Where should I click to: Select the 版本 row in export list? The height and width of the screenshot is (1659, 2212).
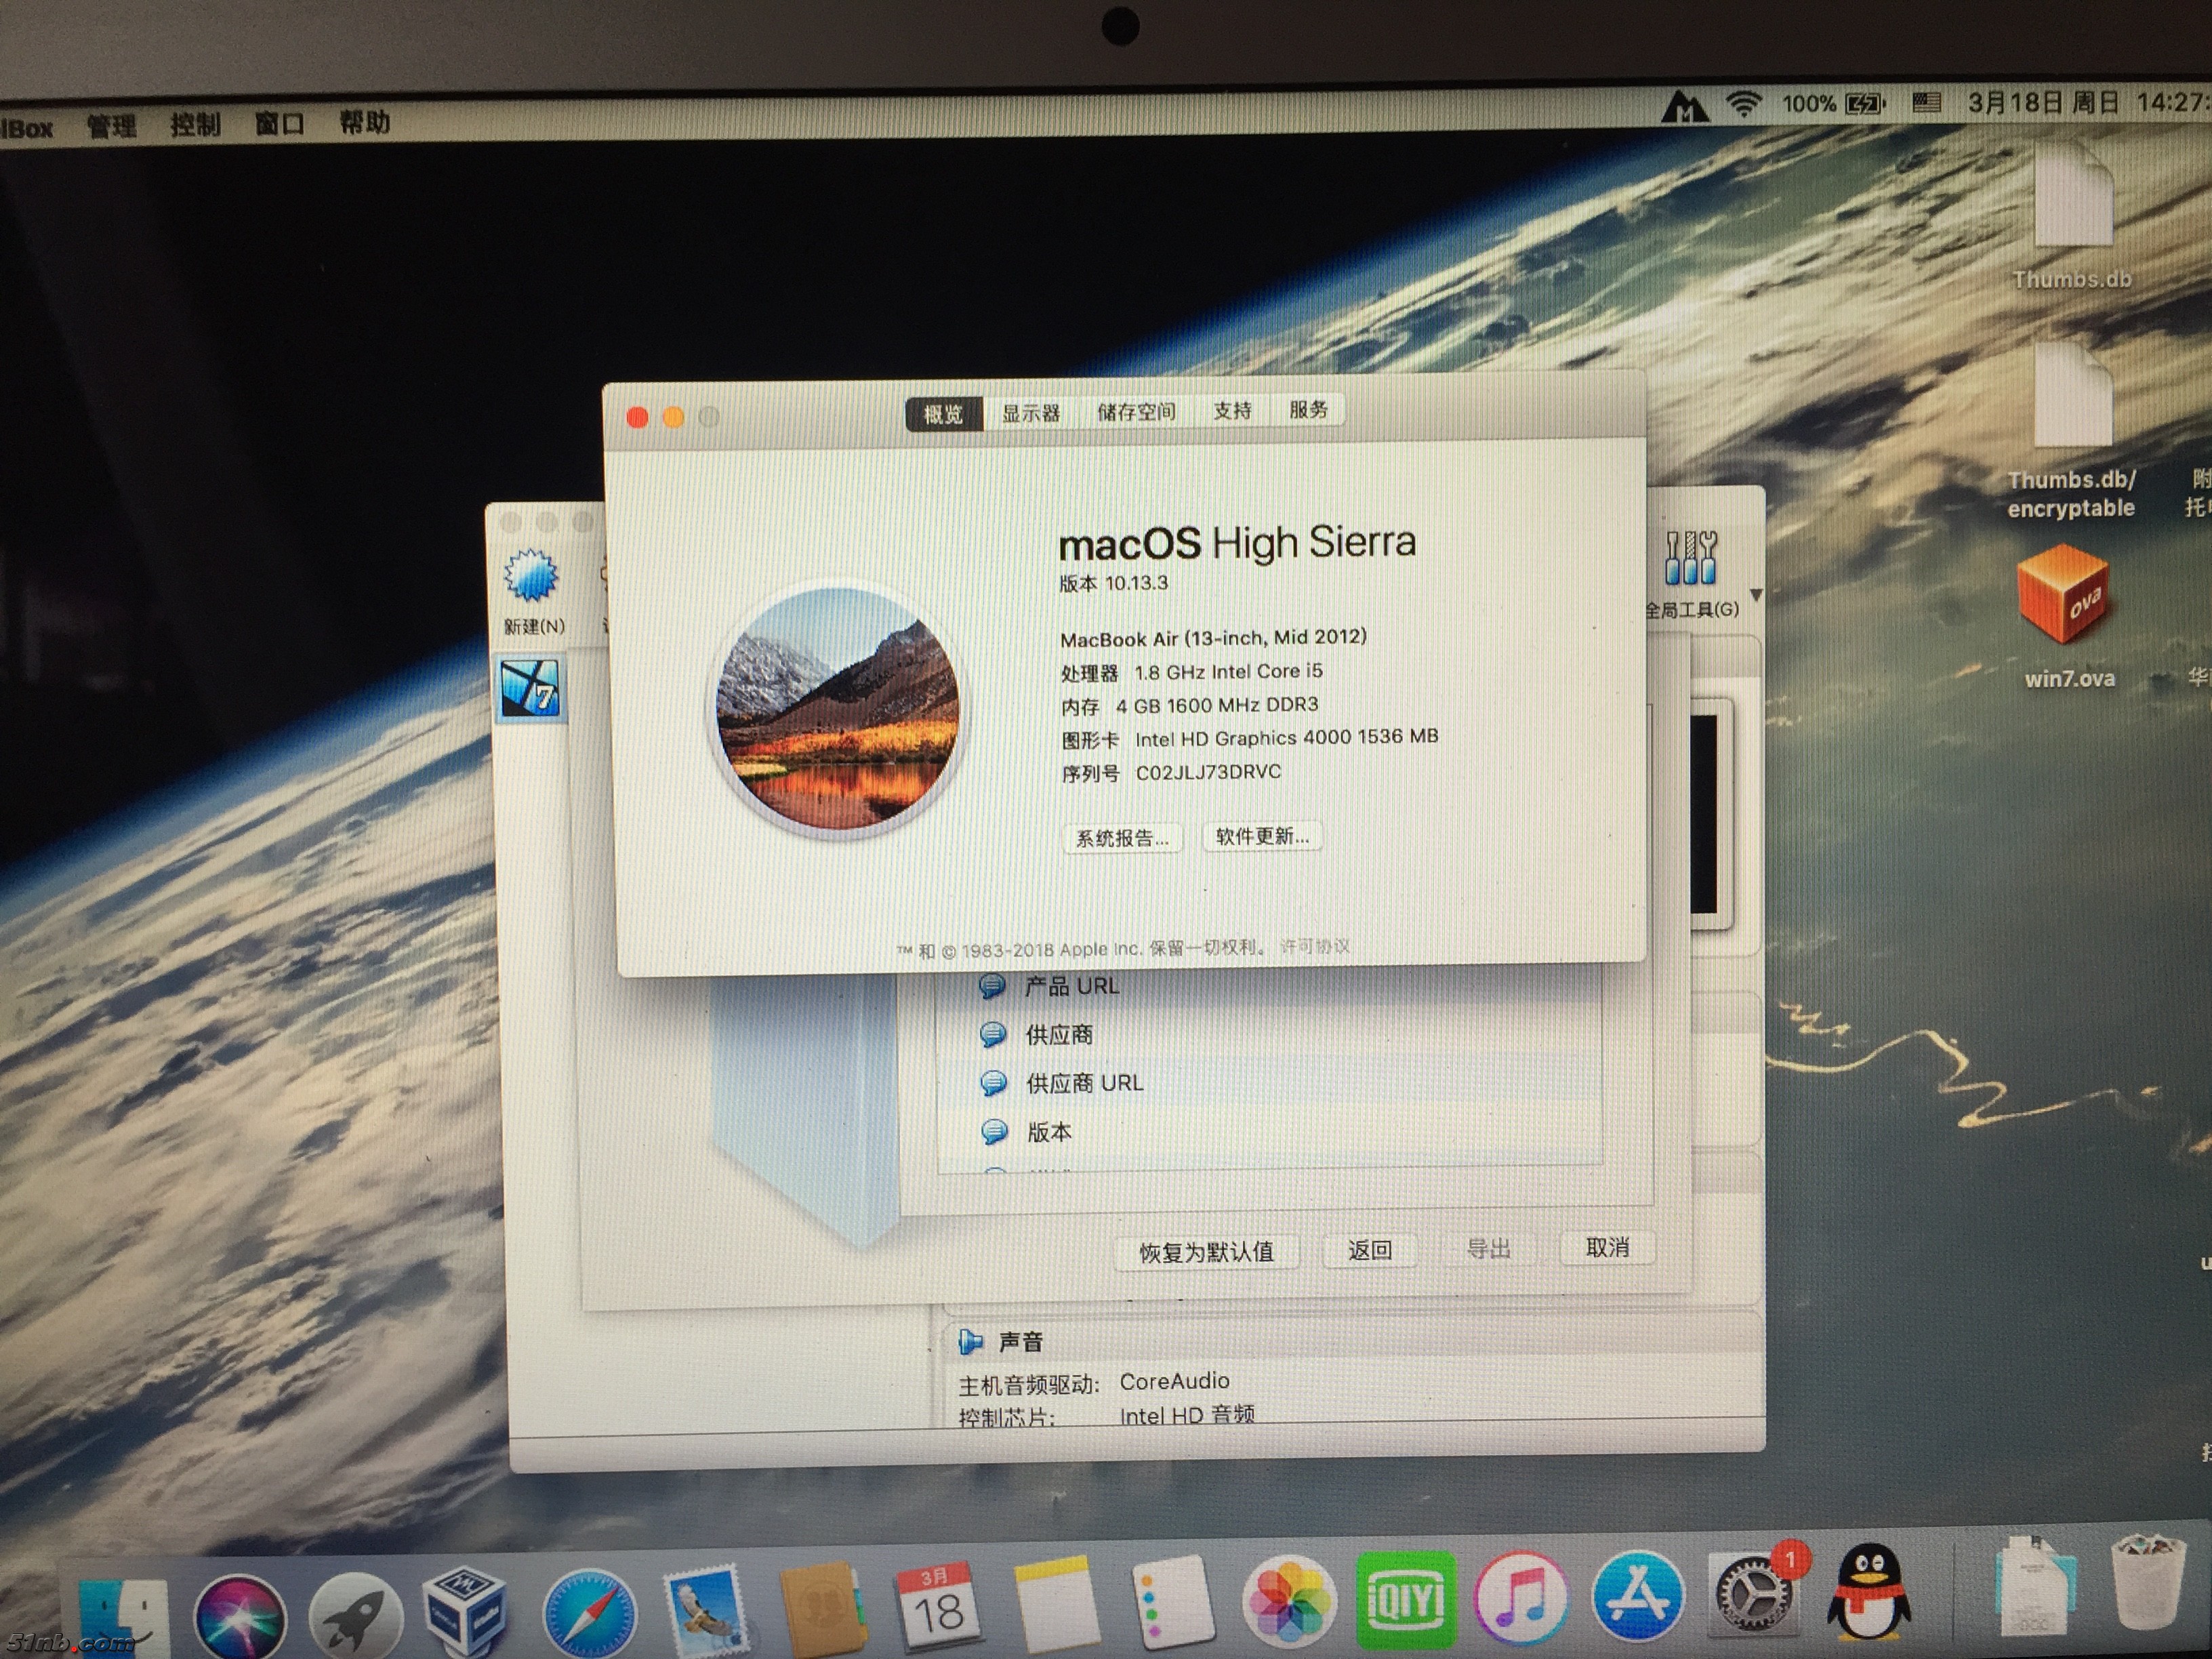point(1270,1132)
